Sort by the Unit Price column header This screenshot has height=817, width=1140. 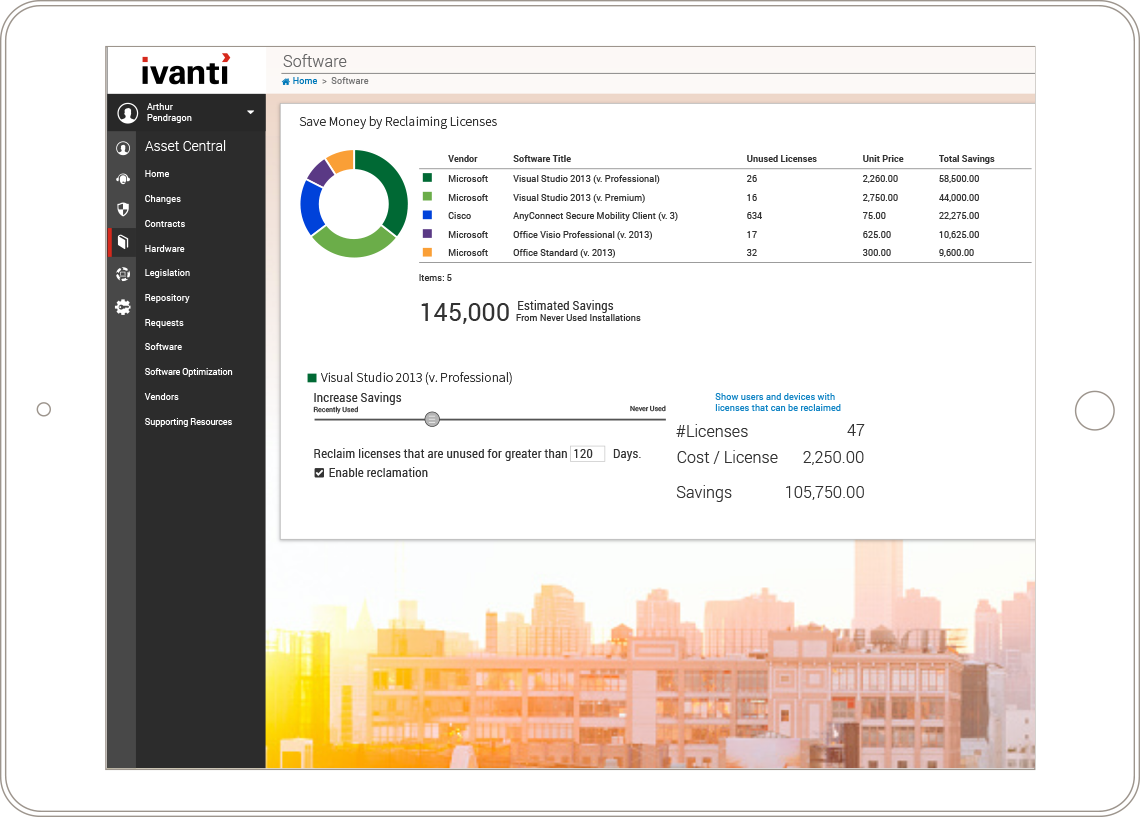pos(883,158)
